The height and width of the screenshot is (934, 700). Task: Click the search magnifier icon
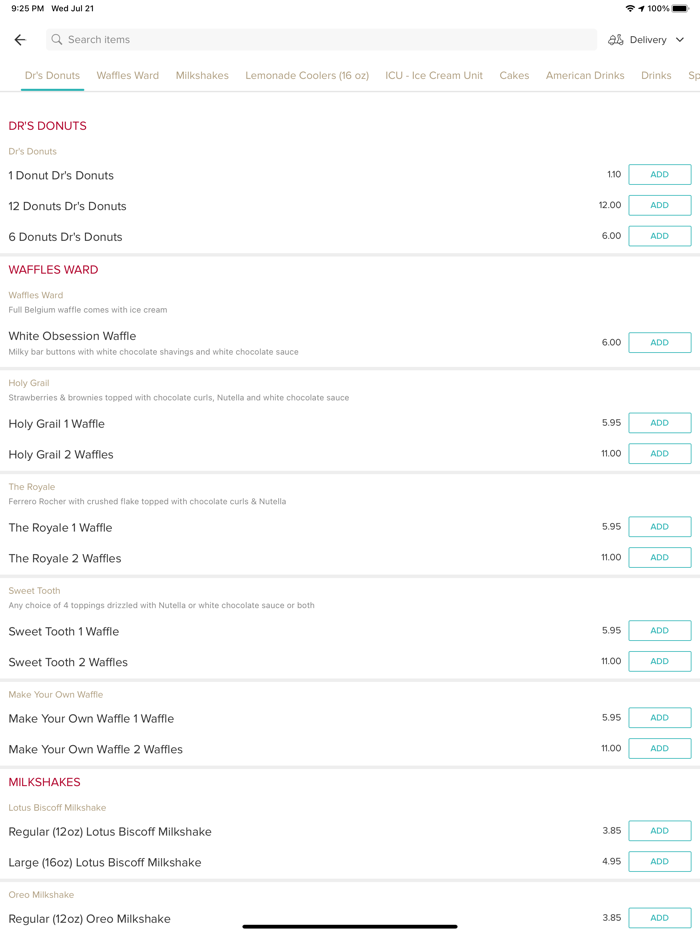point(57,40)
